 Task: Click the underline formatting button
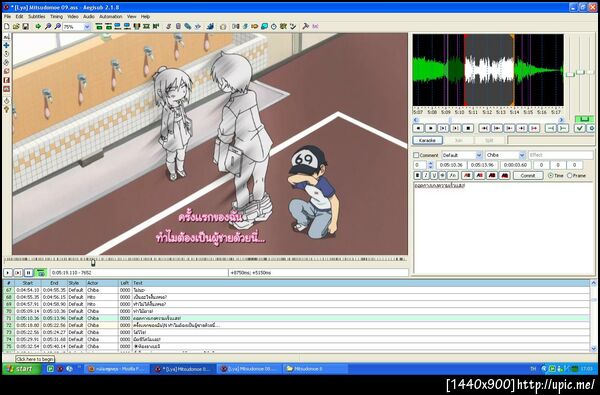(434, 175)
